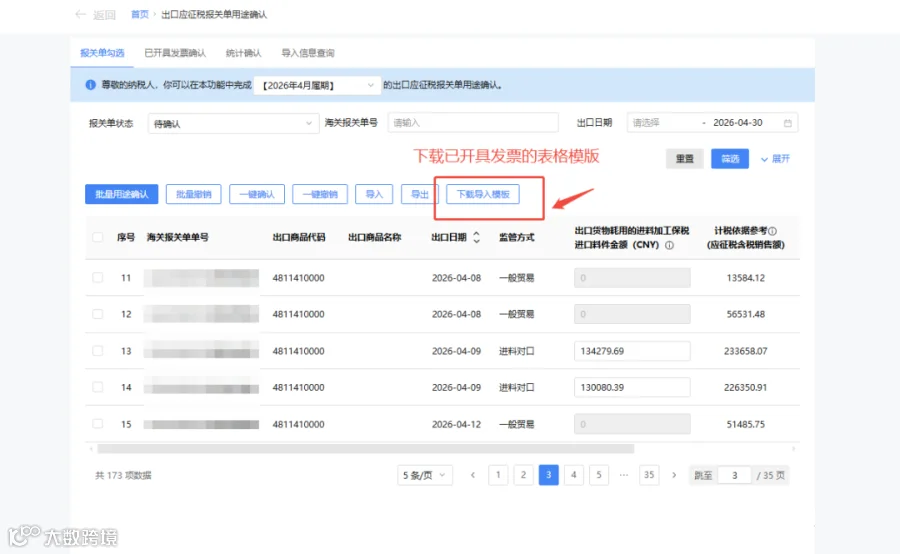Click the 出口日期 start date field
The width and height of the screenshot is (900, 554).
[x=663, y=123]
